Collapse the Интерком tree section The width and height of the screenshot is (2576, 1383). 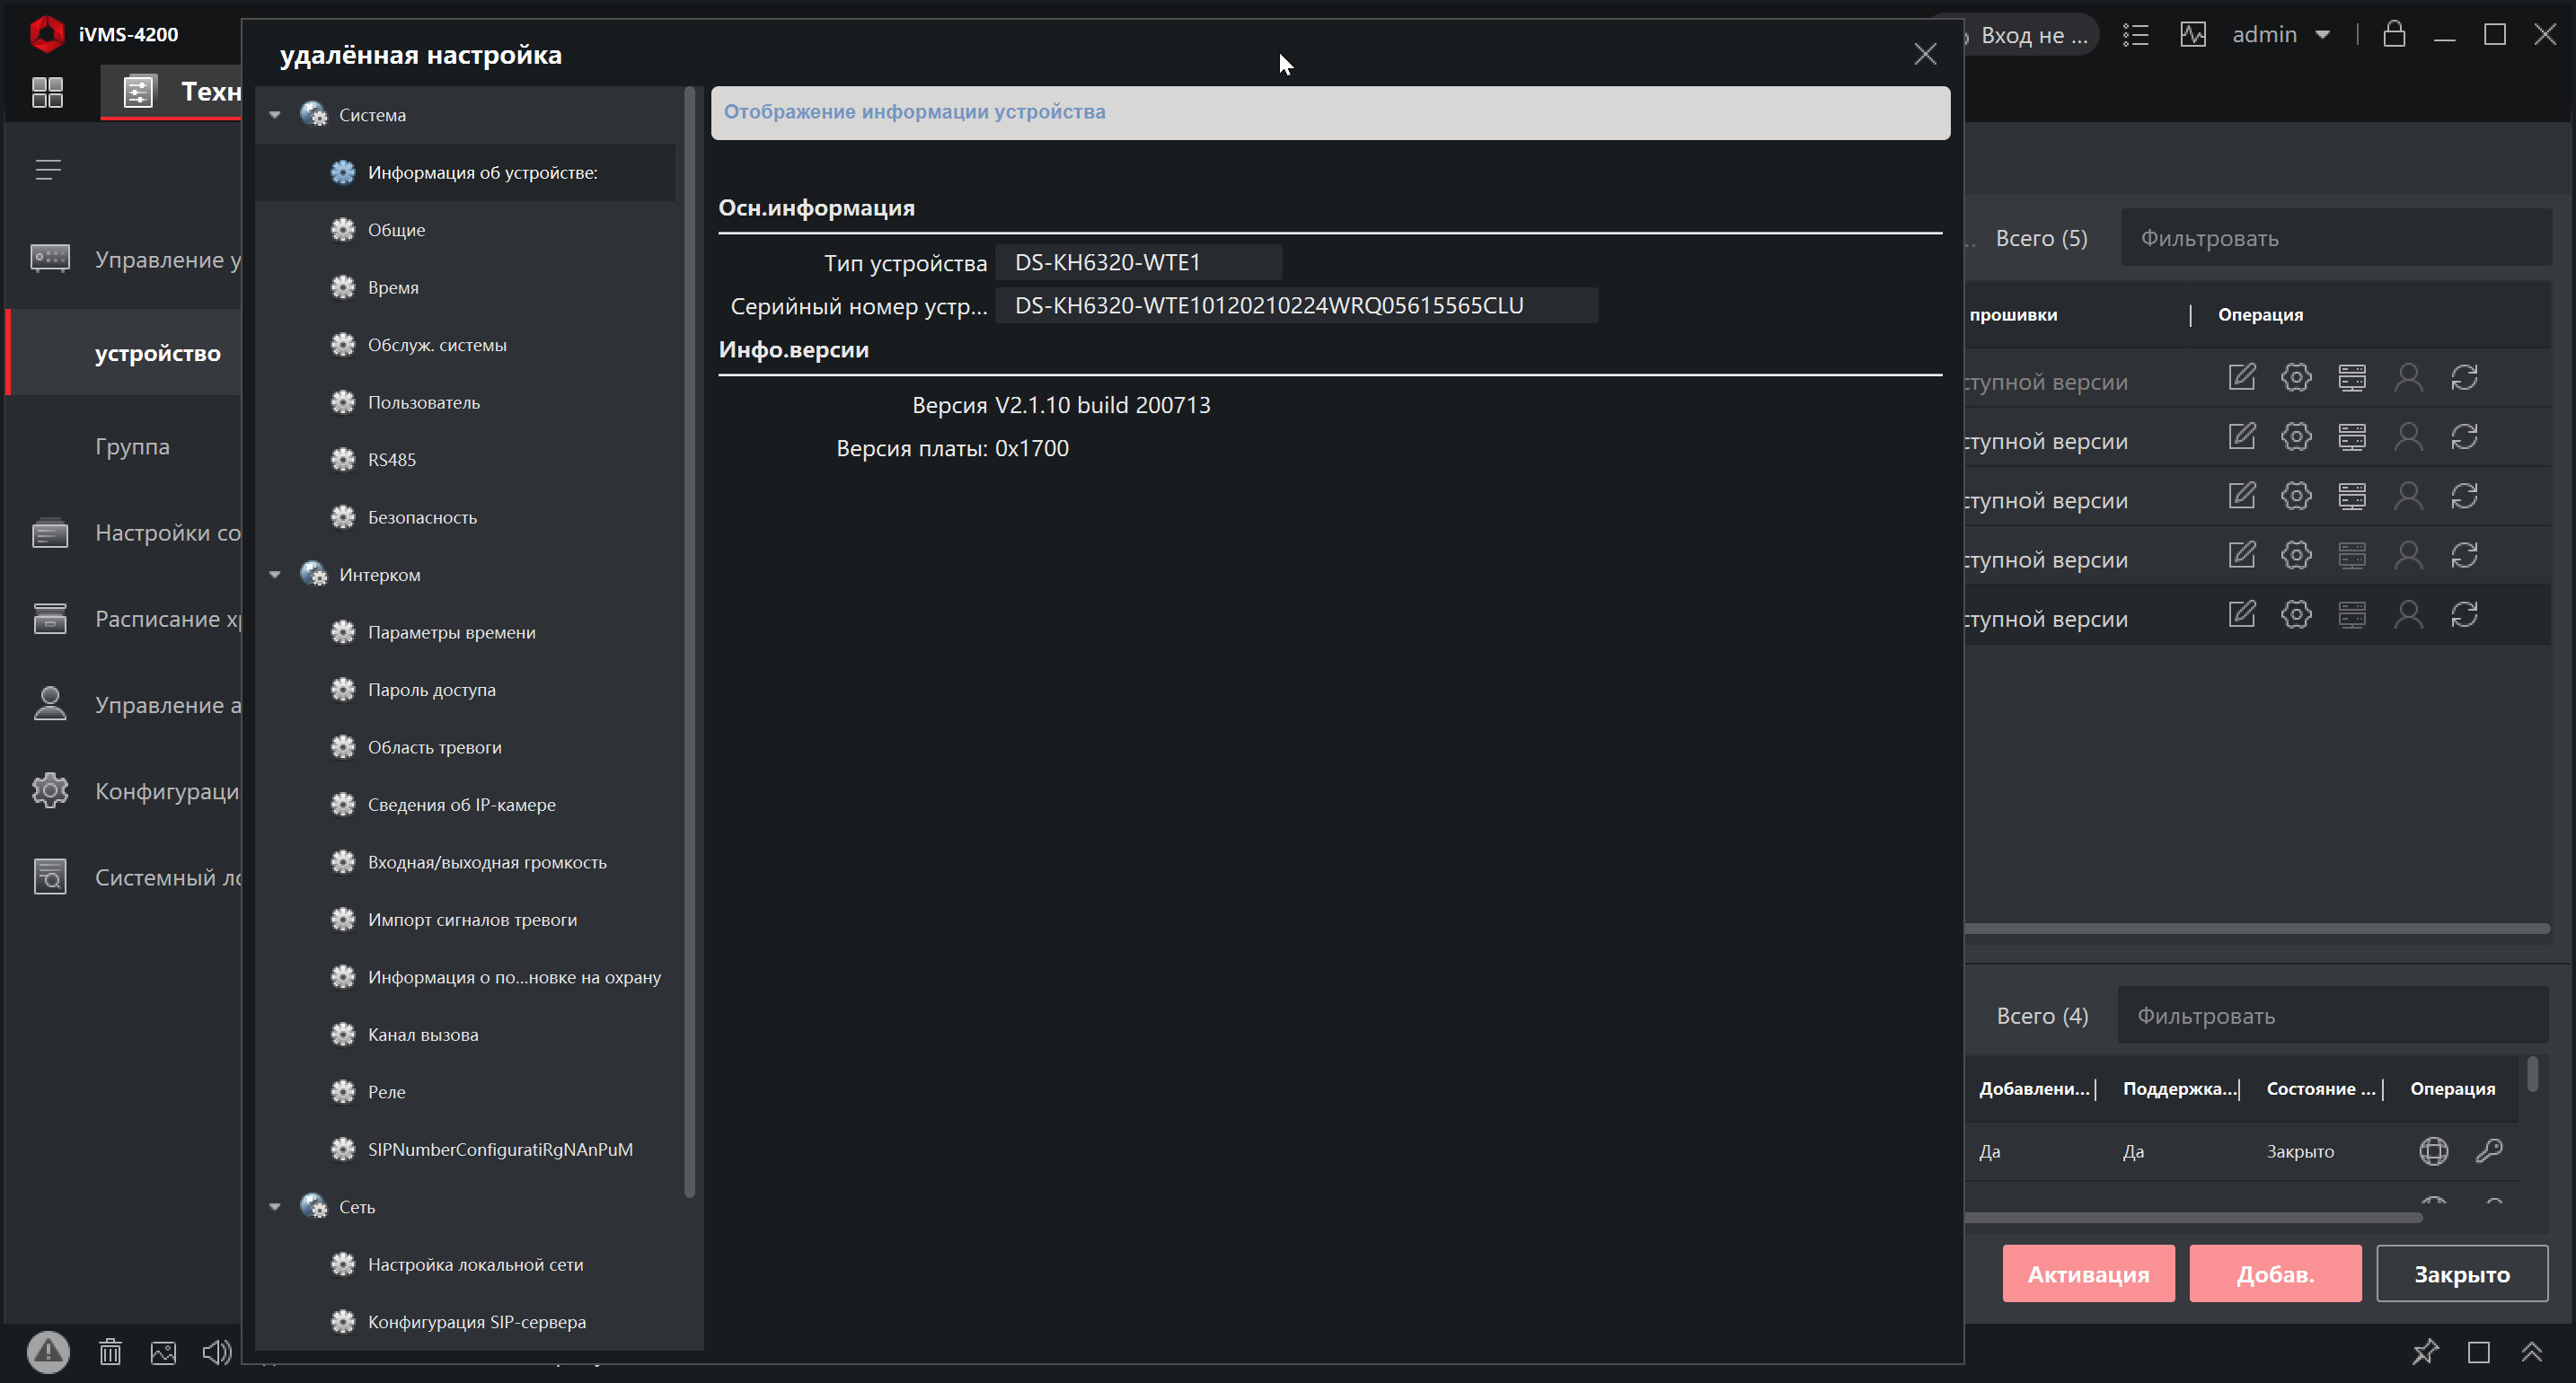pos(275,575)
